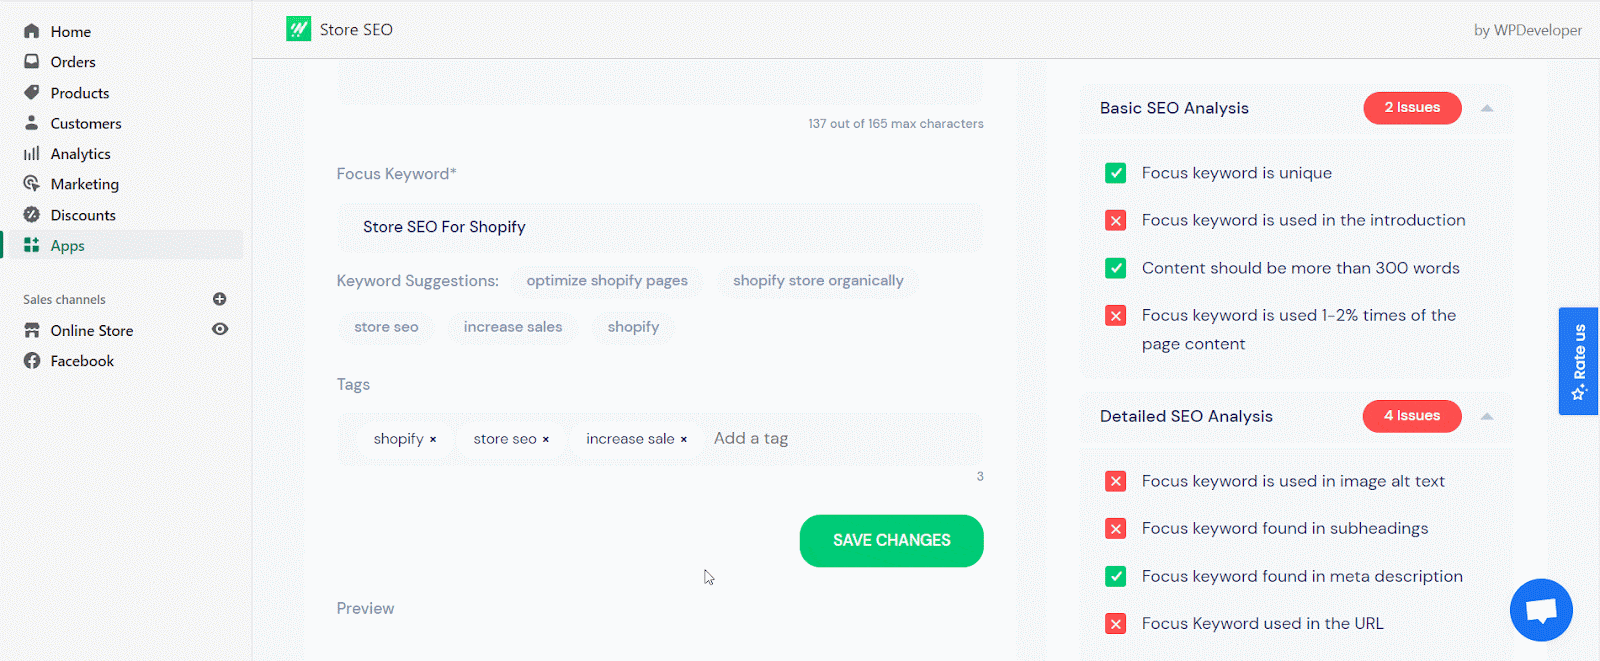Click the Apps grid icon

tap(32, 245)
